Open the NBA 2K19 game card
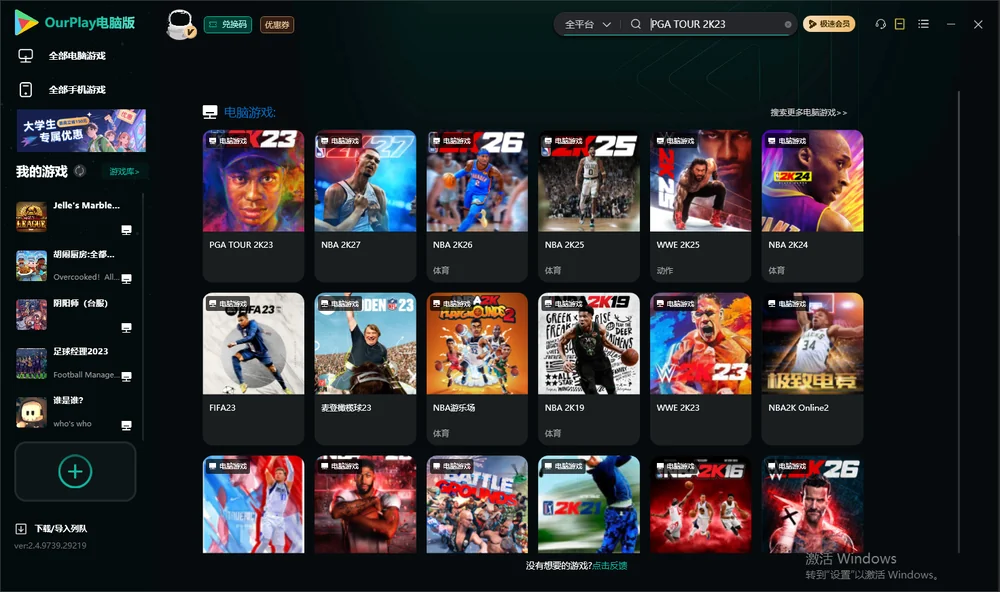 point(589,368)
